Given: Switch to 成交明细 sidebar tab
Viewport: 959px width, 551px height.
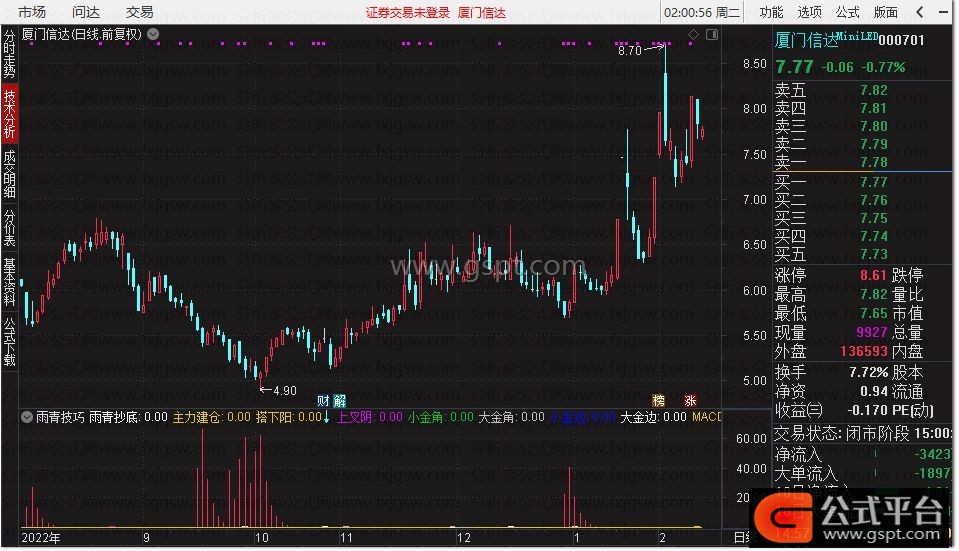Looking at the screenshot, I should (9, 174).
